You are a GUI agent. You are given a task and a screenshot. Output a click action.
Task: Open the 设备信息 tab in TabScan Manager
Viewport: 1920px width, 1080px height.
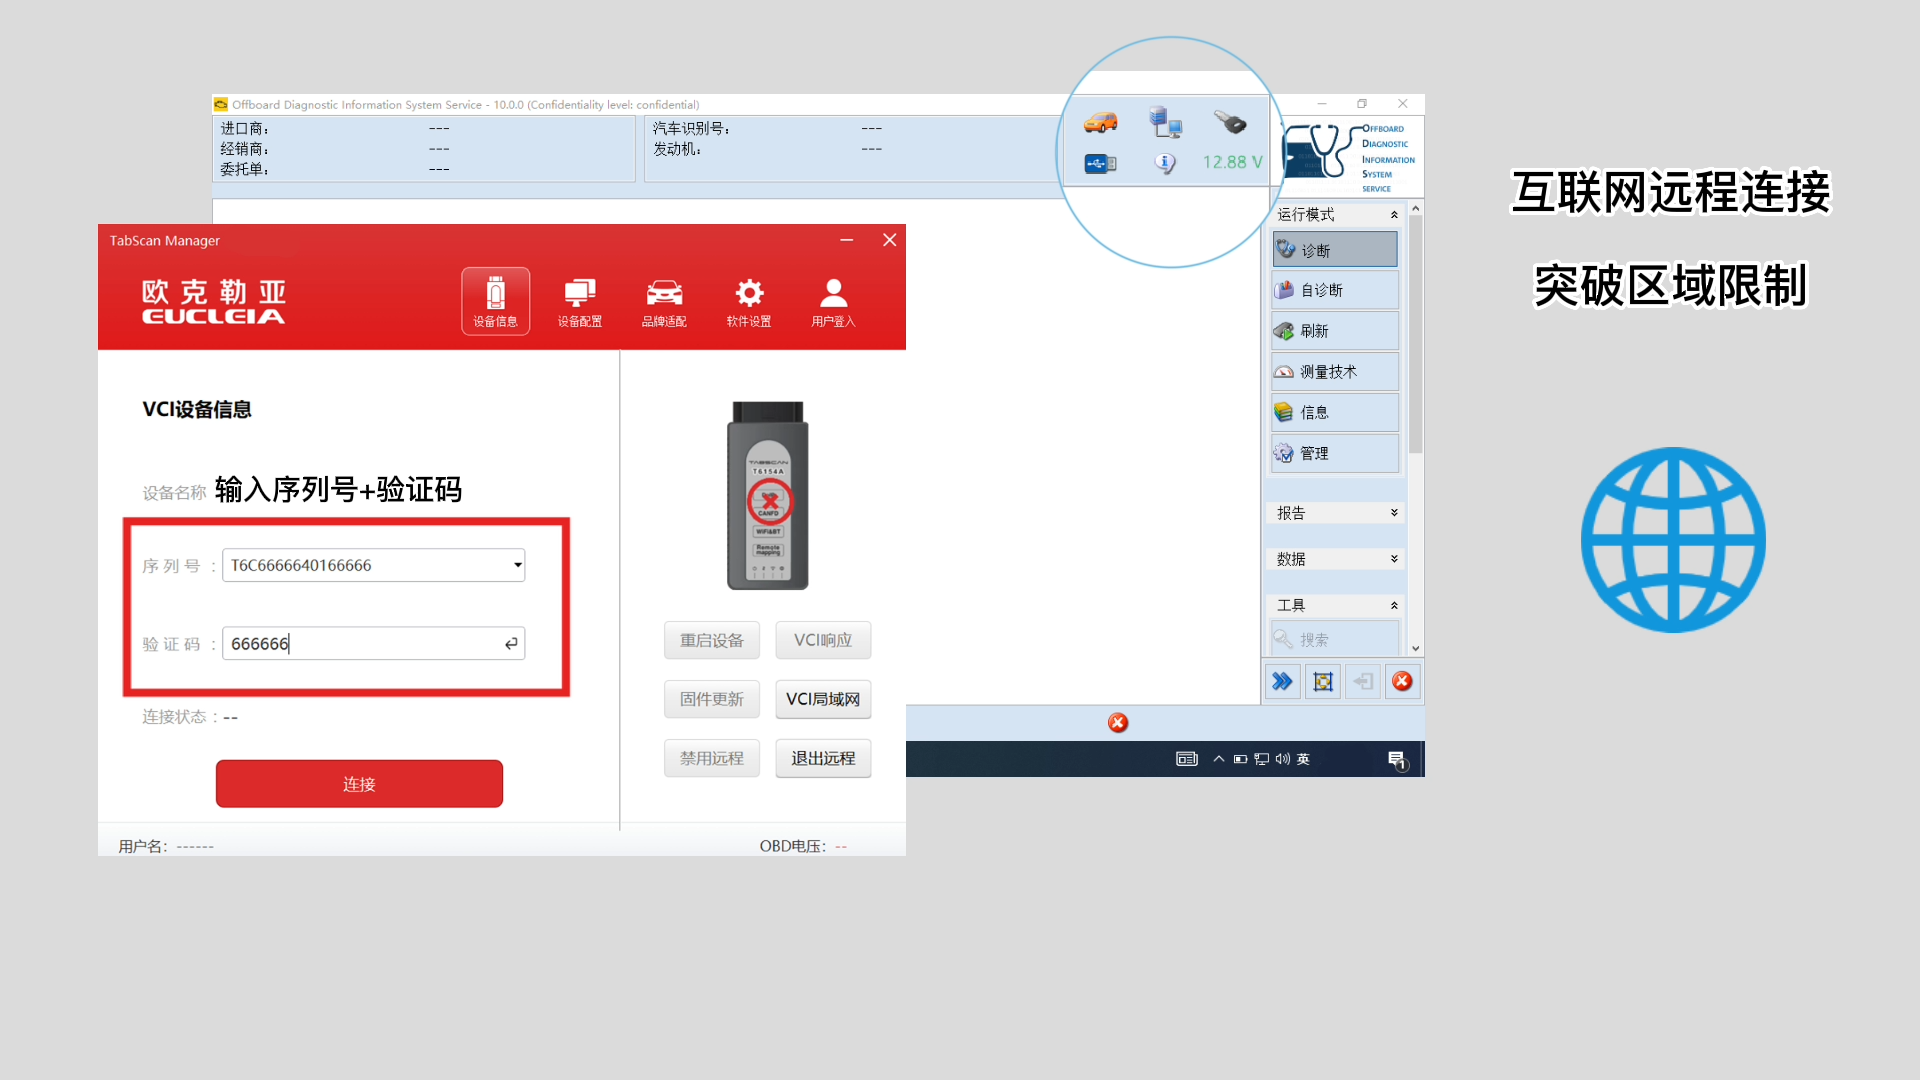click(x=495, y=301)
